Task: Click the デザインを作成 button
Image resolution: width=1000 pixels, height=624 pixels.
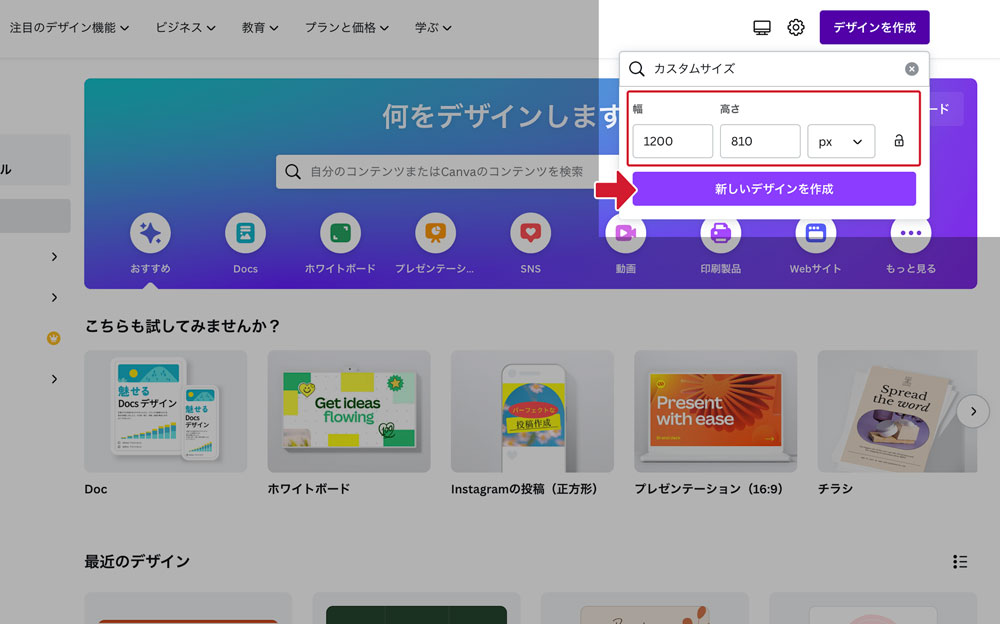Action: coord(874,27)
